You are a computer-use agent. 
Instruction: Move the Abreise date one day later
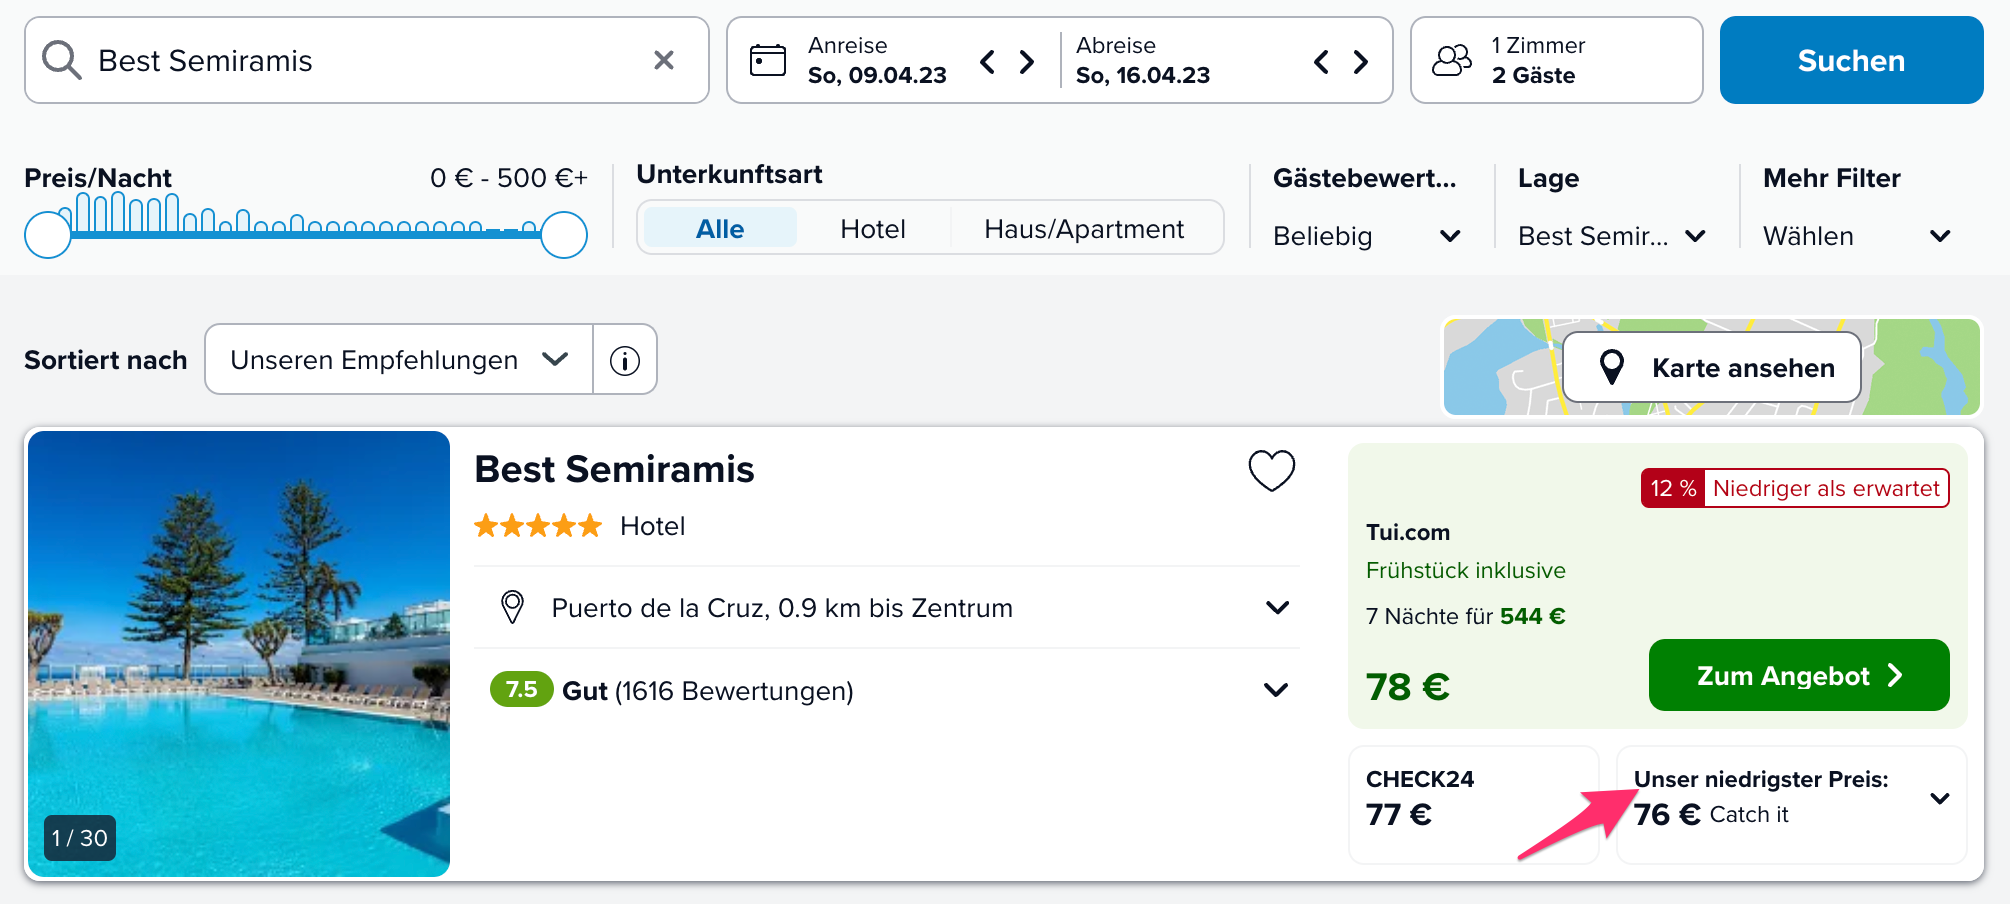tap(1360, 61)
